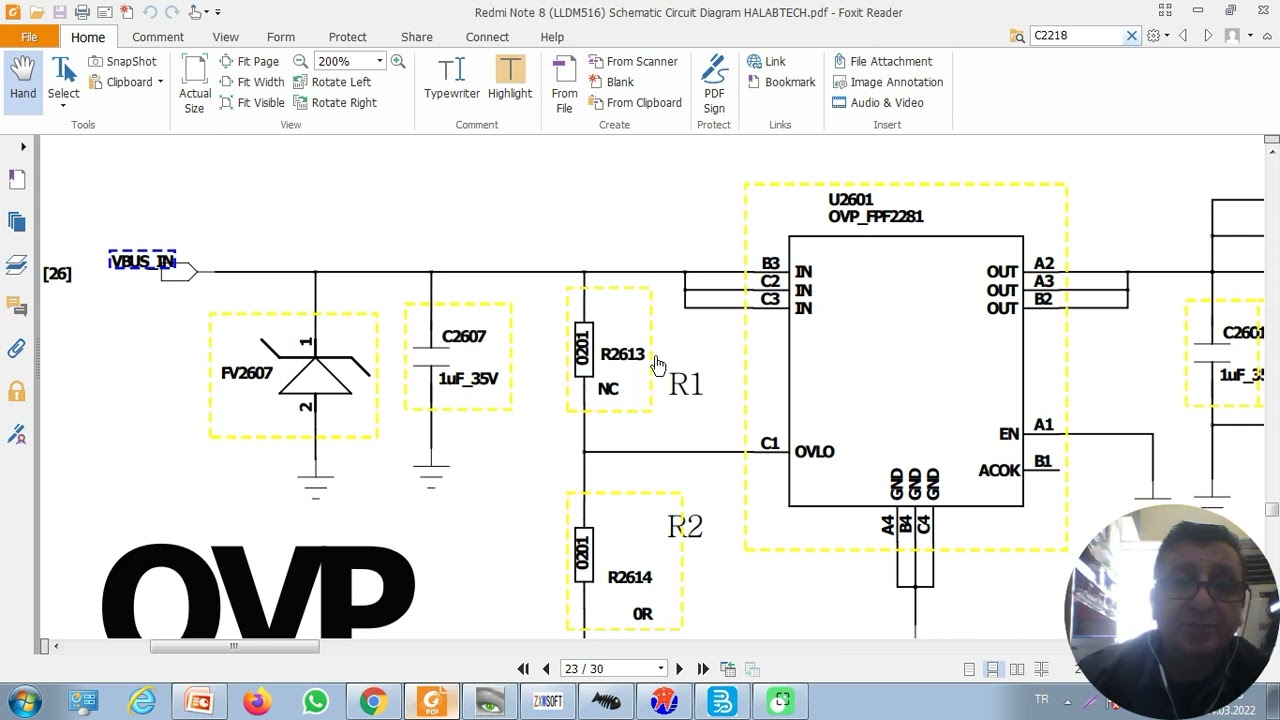Screen dimensions: 1280x720
Task: Open the Security lock panel
Action: pyautogui.click(x=16, y=391)
